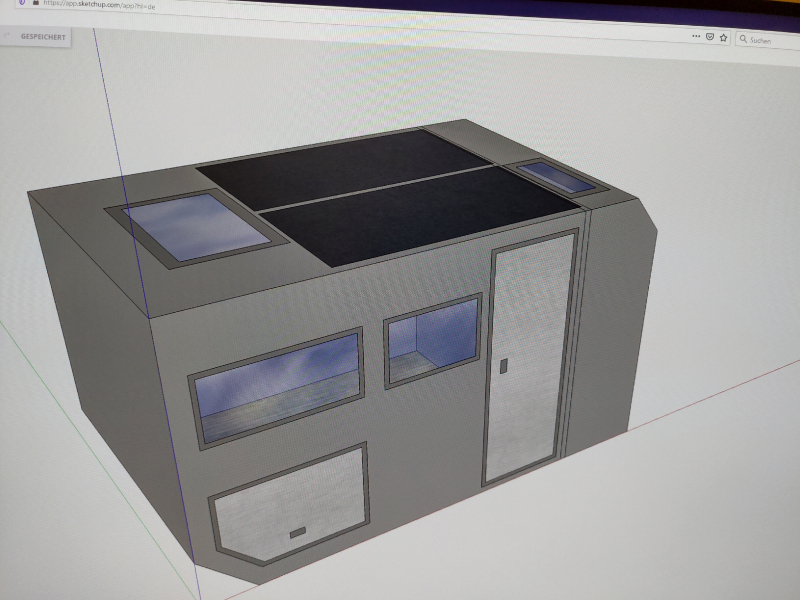
Task: Save the page with the Pocket icon
Action: pyautogui.click(x=710, y=37)
